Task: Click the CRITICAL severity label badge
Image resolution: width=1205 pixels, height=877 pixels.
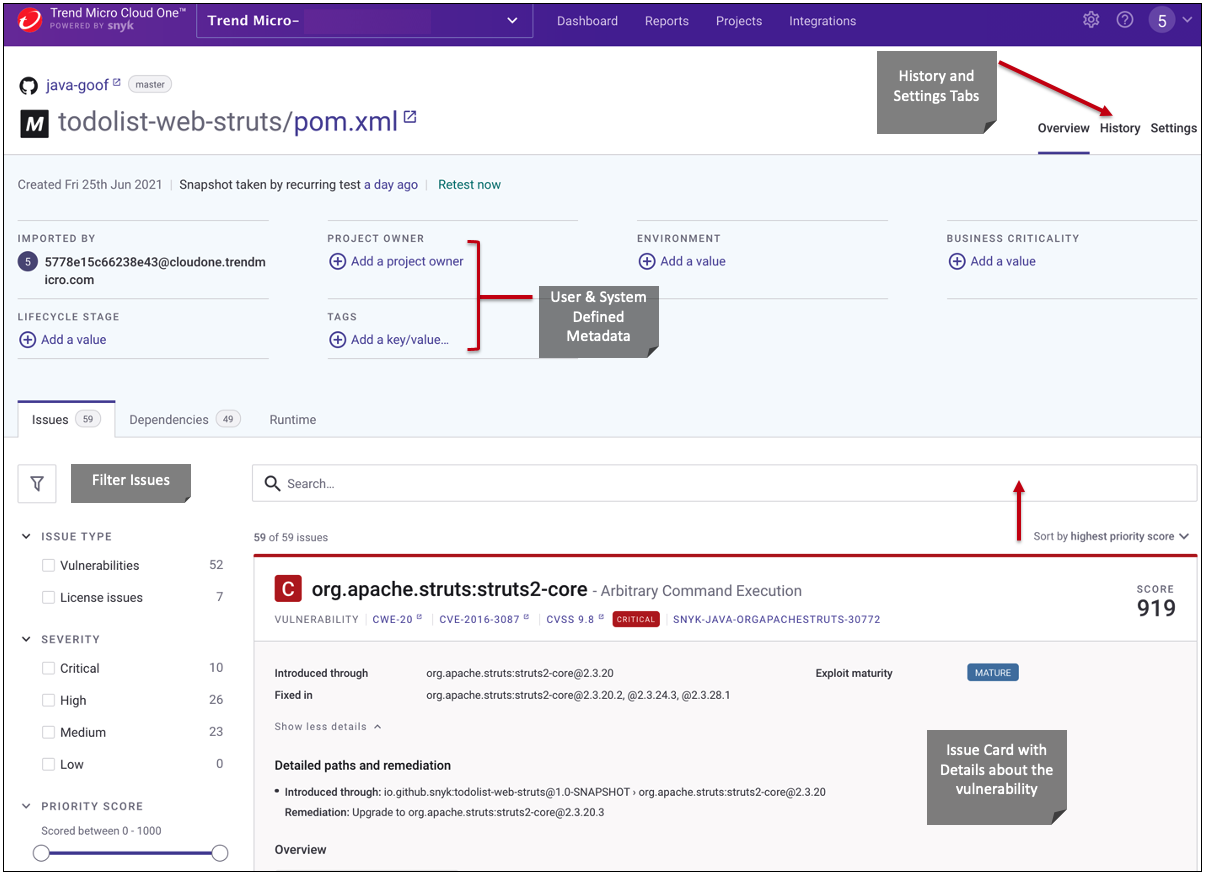Action: click(636, 619)
